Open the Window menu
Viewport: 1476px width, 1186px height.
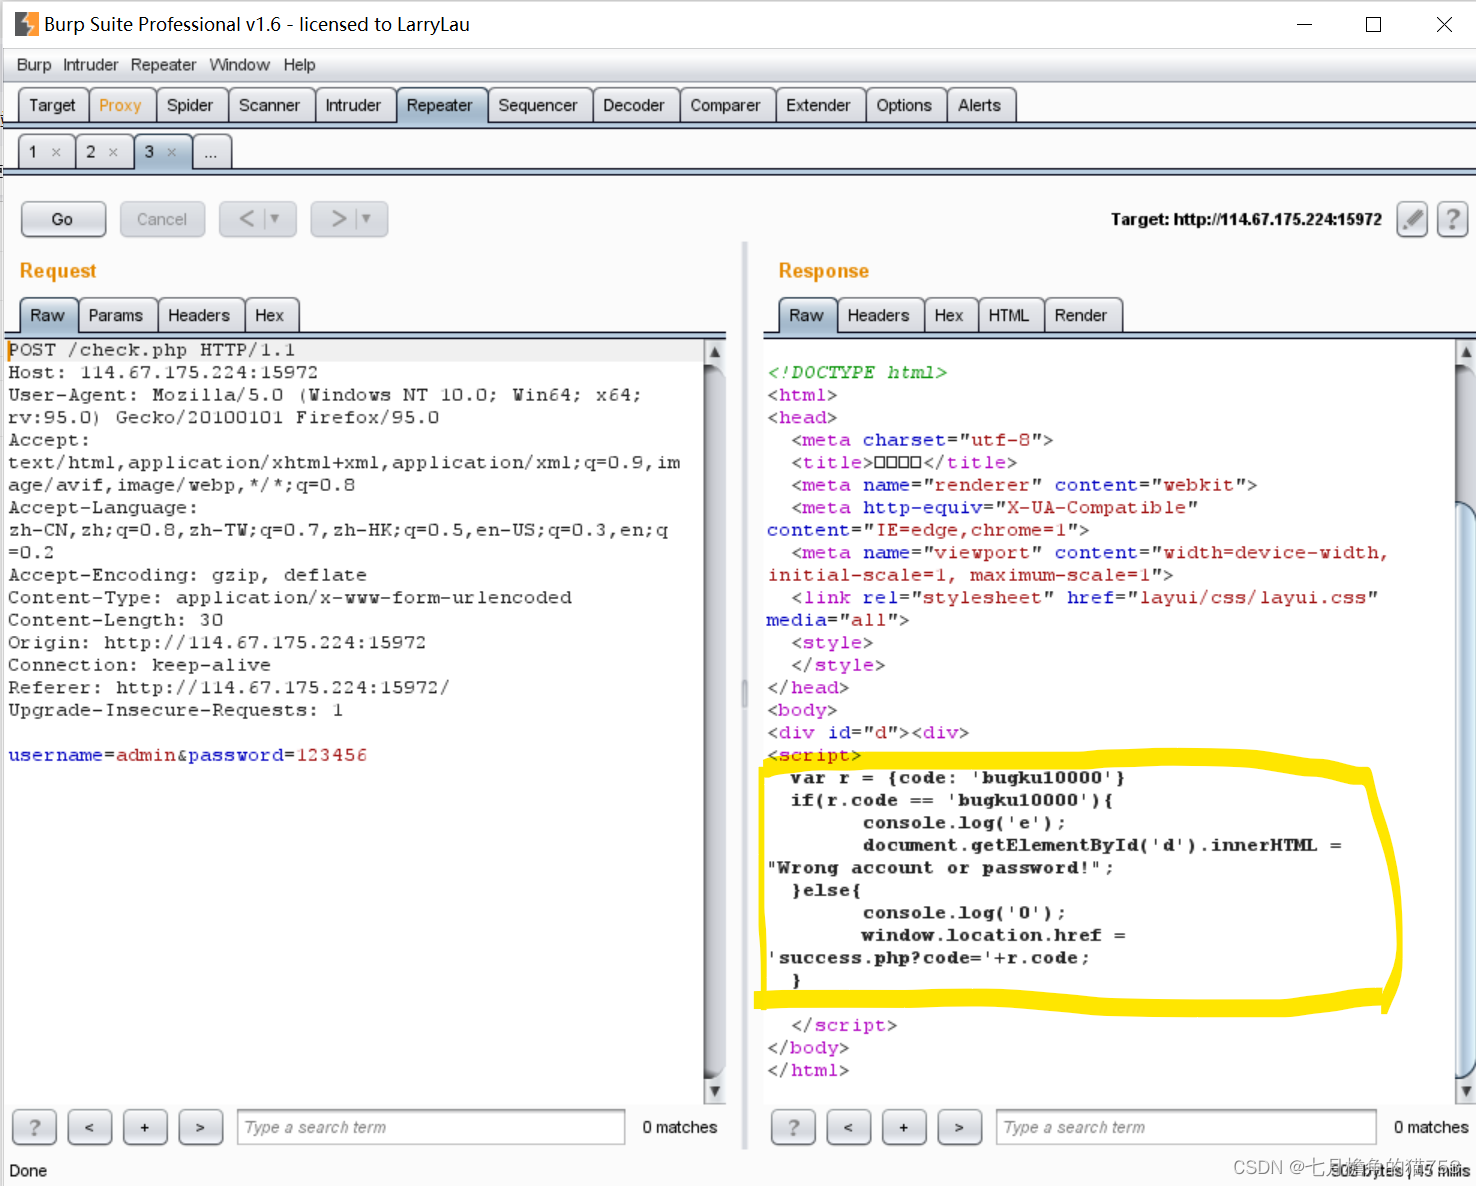(x=239, y=65)
